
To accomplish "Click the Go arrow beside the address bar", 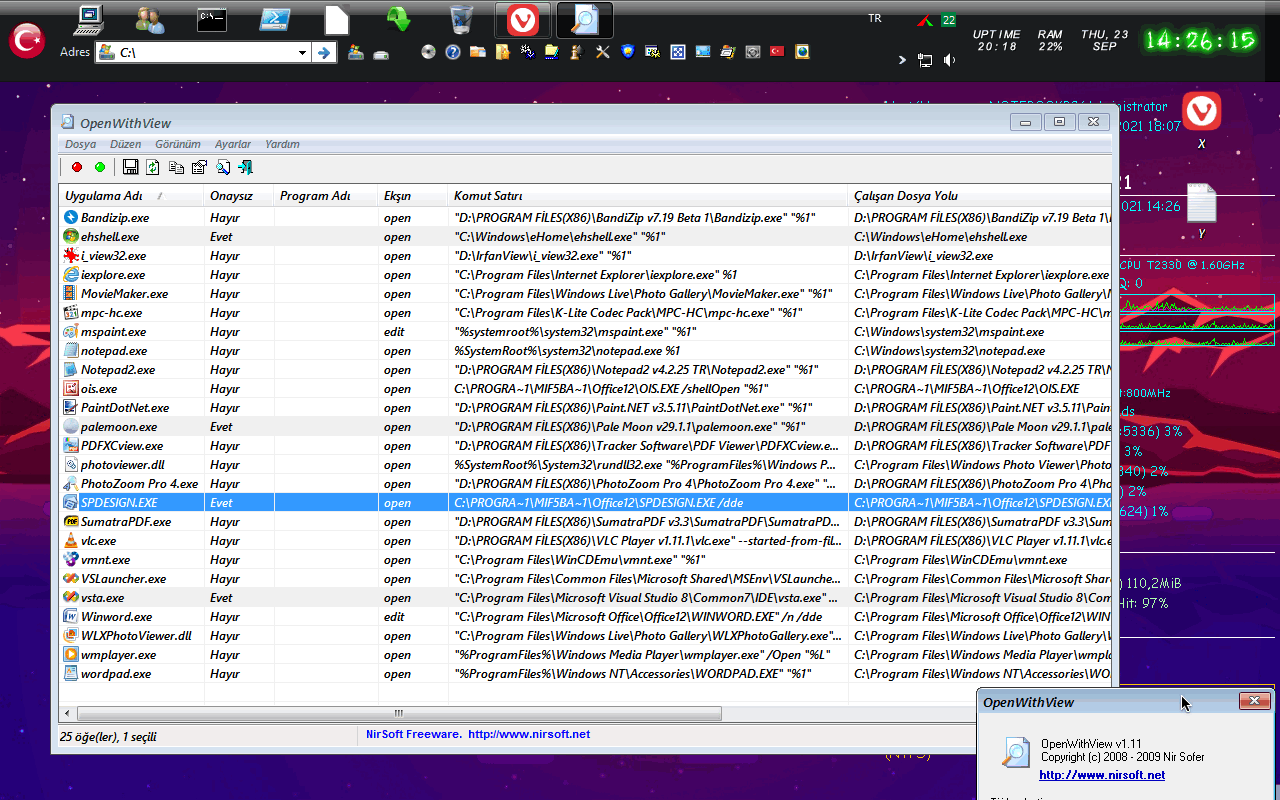I will pyautogui.click(x=323, y=53).
